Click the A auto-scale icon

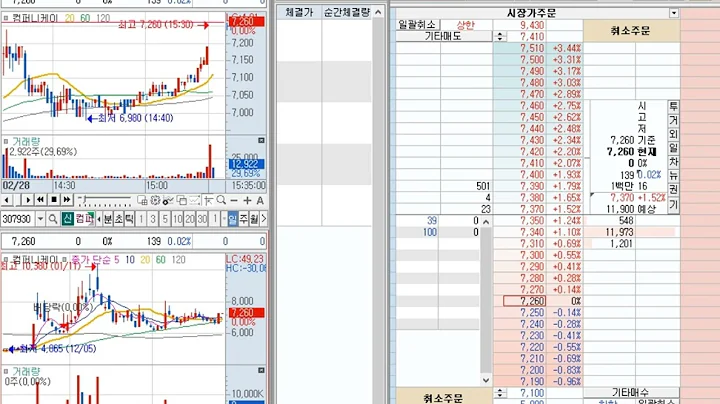coord(260,201)
